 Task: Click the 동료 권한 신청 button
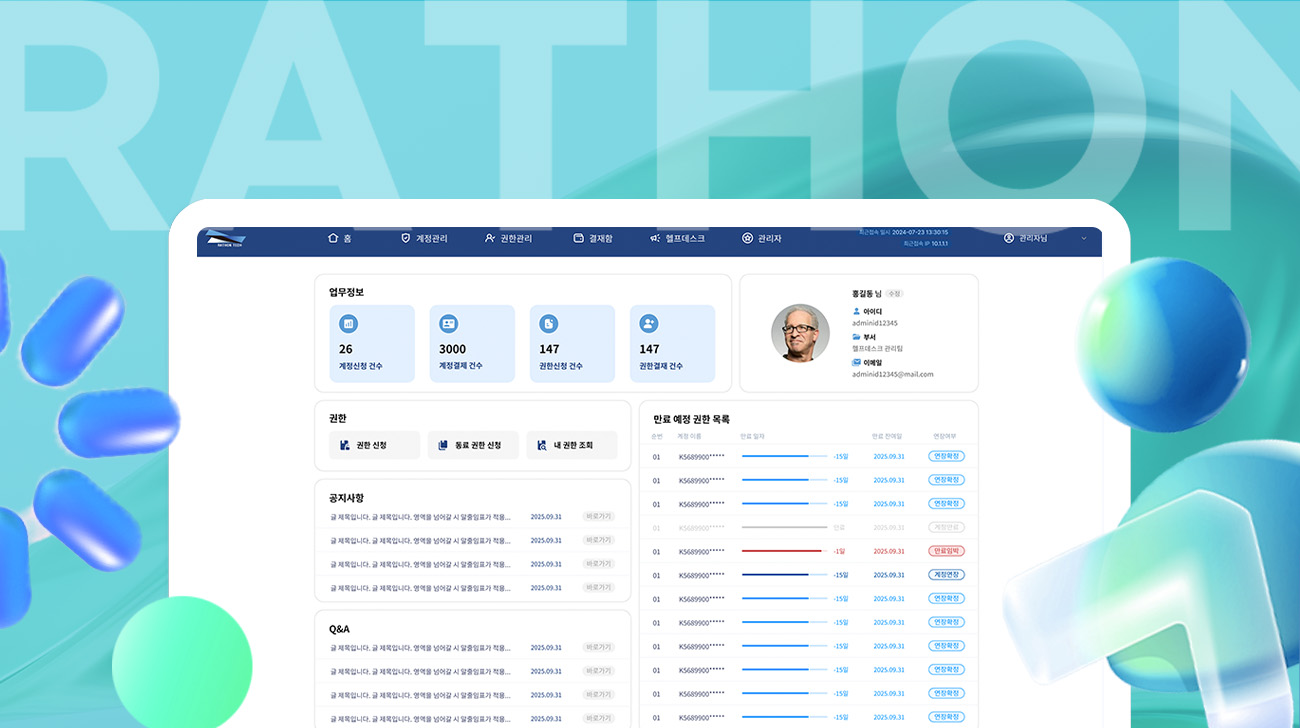[x=473, y=445]
